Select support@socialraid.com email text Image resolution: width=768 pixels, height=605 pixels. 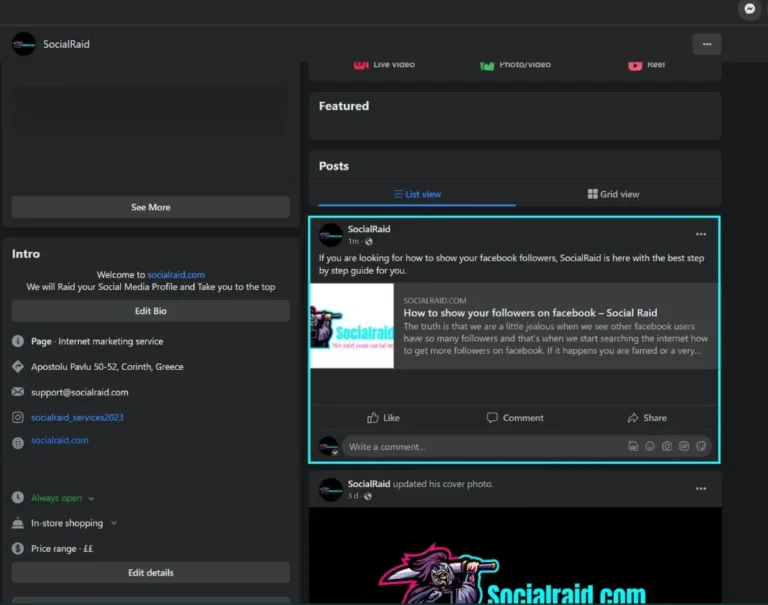pyautogui.click(x=79, y=392)
